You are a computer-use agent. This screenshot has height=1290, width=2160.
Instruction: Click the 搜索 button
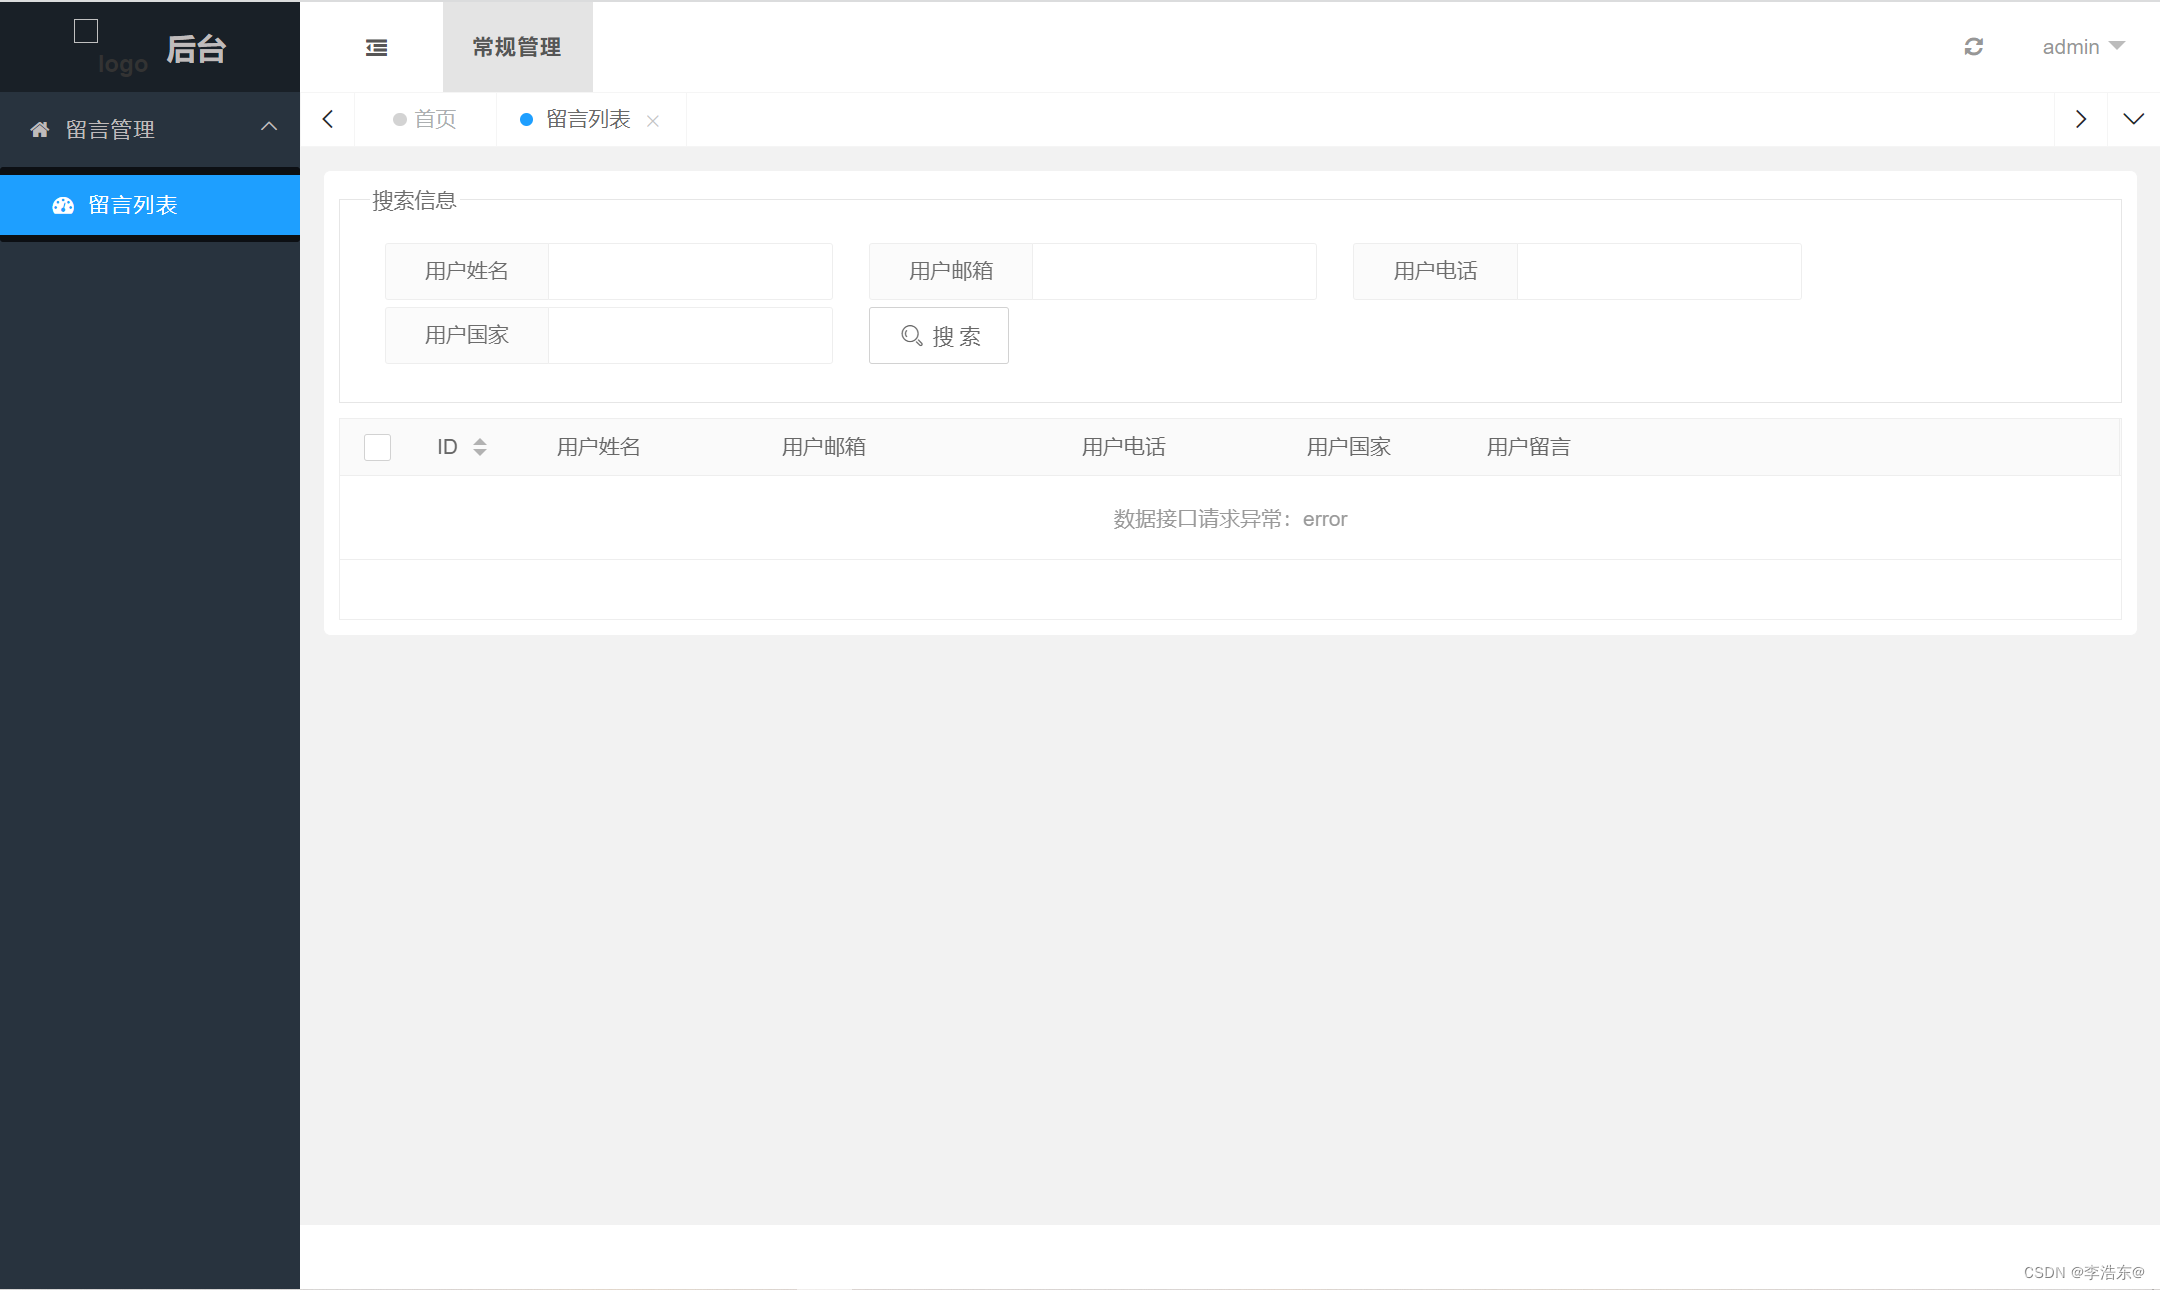pyautogui.click(x=939, y=336)
